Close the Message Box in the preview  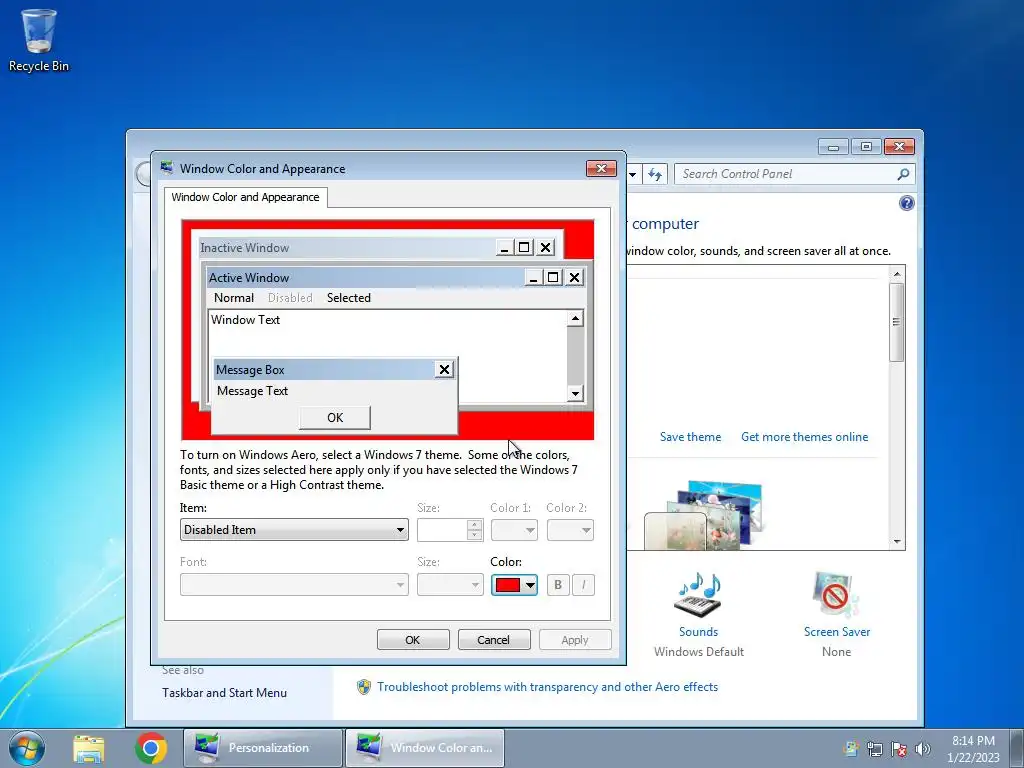(444, 370)
